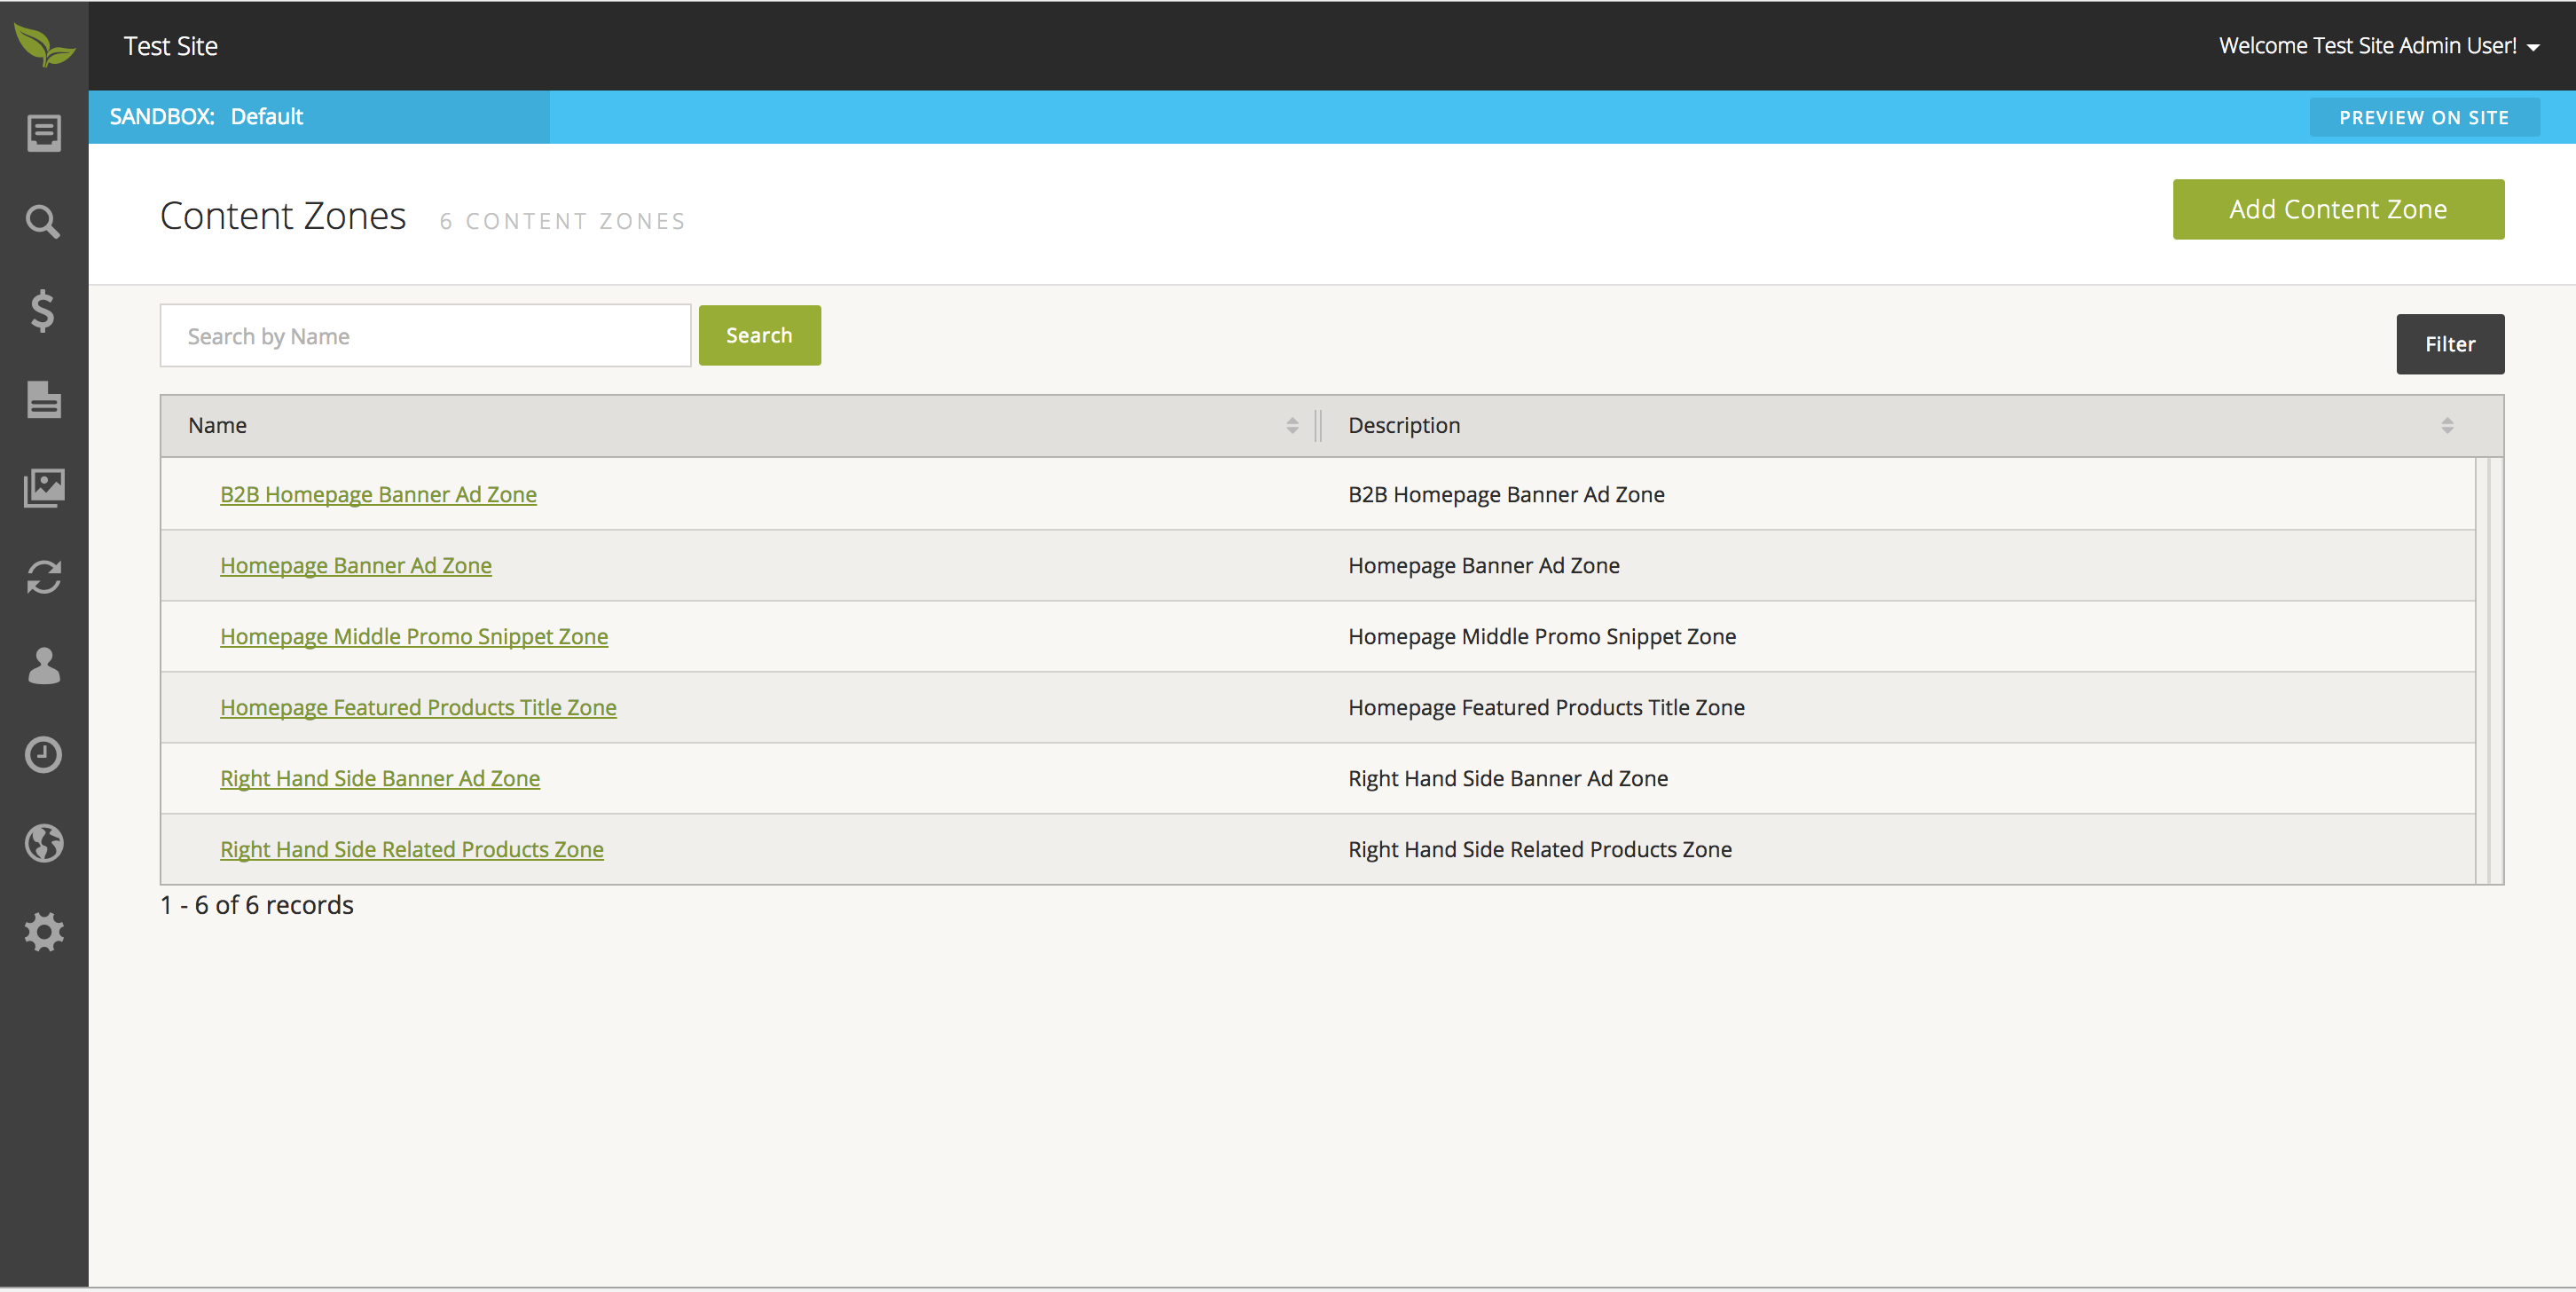This screenshot has height=1292, width=2576.
Task: Click the Add Content Zone button
Action: pos(2338,209)
